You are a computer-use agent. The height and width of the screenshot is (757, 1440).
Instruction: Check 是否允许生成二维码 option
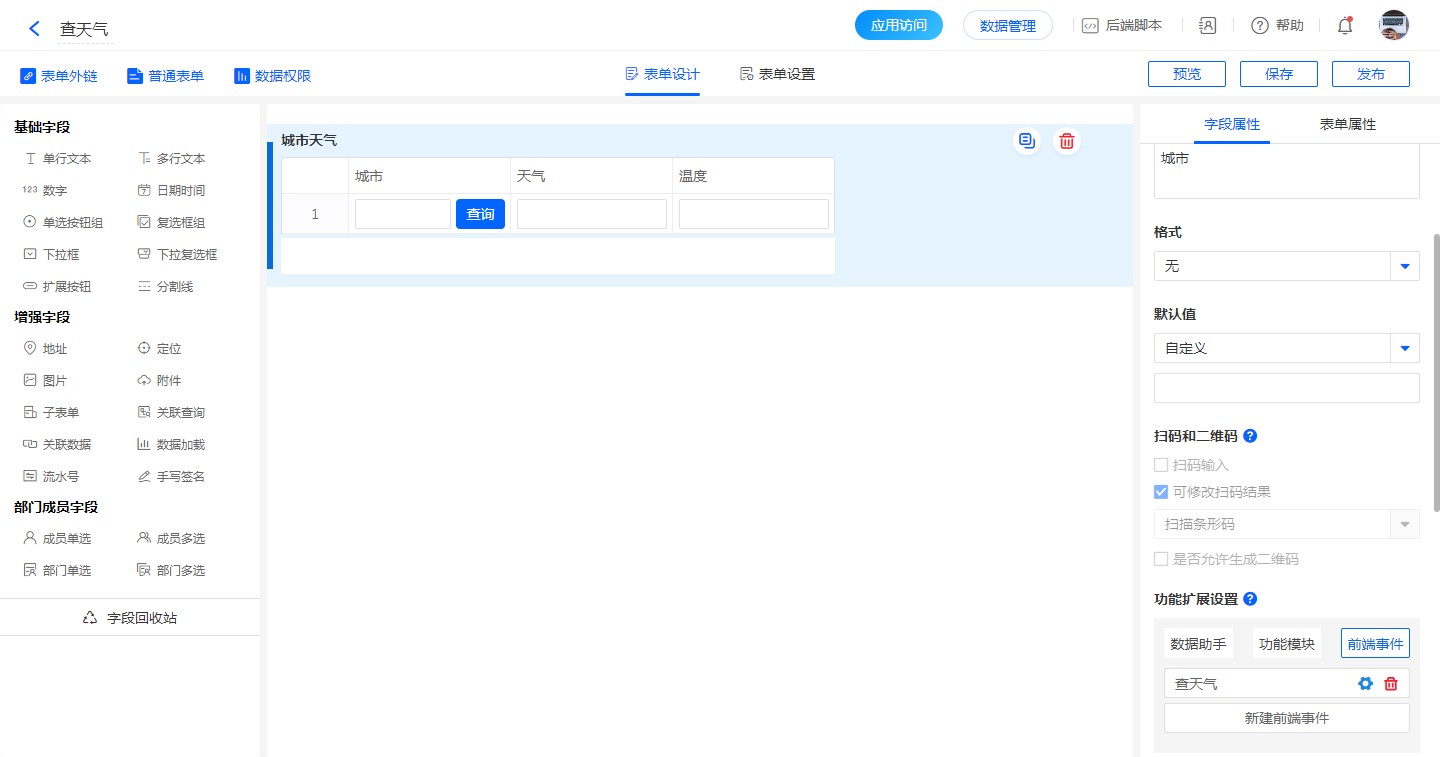pos(1161,559)
